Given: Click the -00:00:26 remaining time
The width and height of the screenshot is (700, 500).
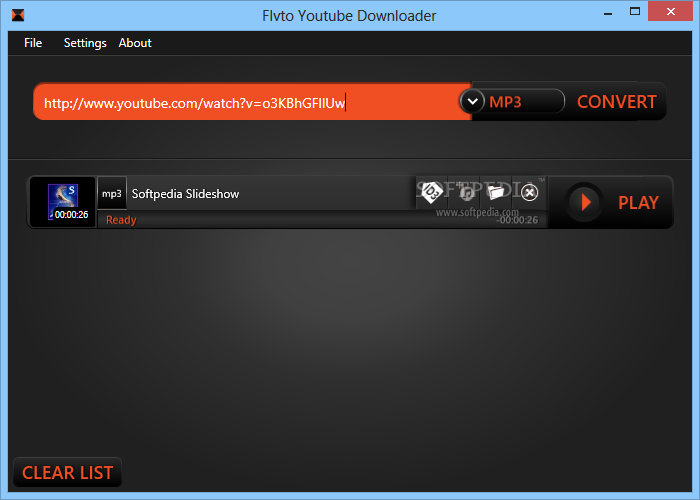Looking at the screenshot, I should (517, 220).
